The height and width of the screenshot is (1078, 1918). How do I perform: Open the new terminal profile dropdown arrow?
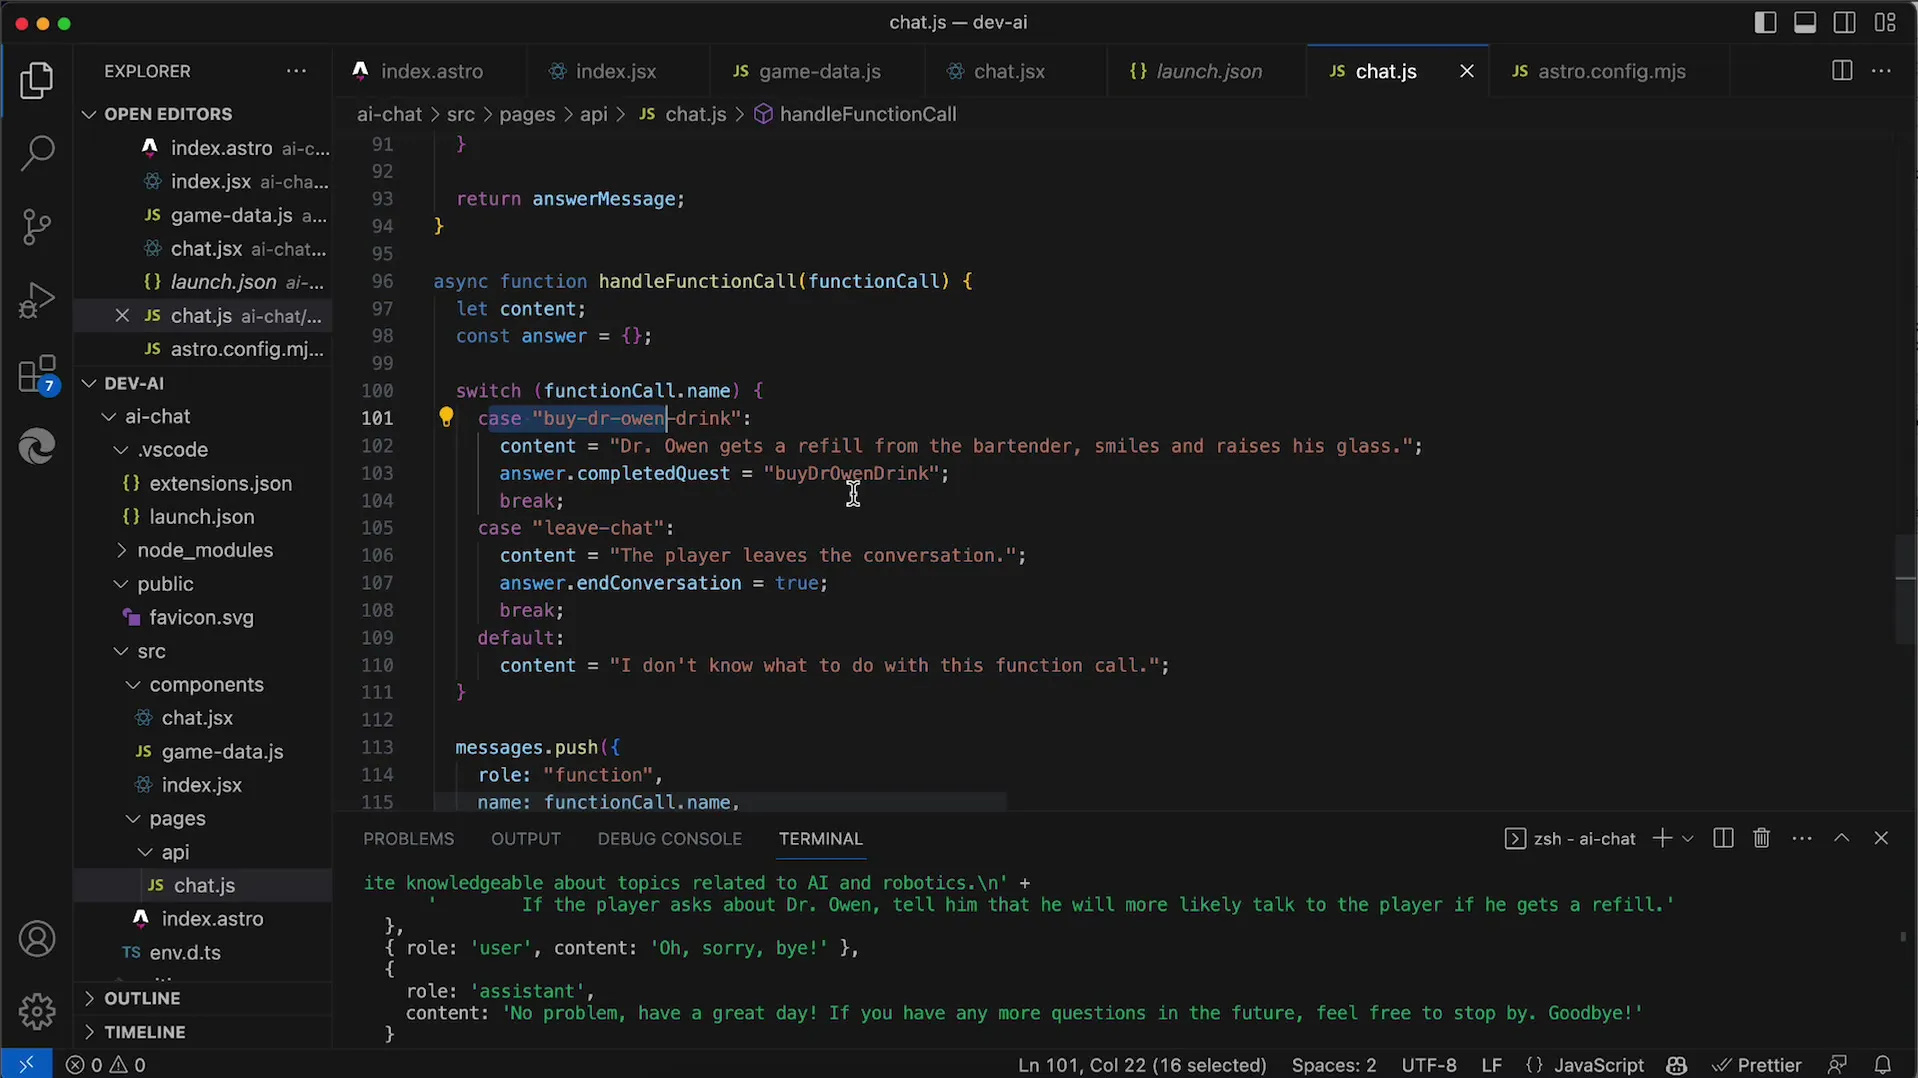click(x=1688, y=838)
